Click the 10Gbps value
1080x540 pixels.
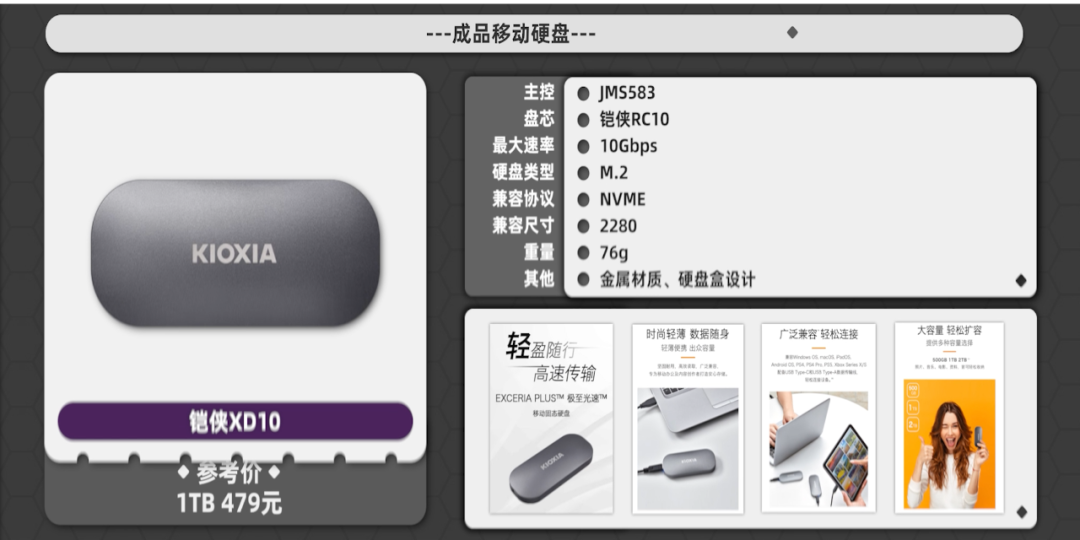click(x=628, y=146)
